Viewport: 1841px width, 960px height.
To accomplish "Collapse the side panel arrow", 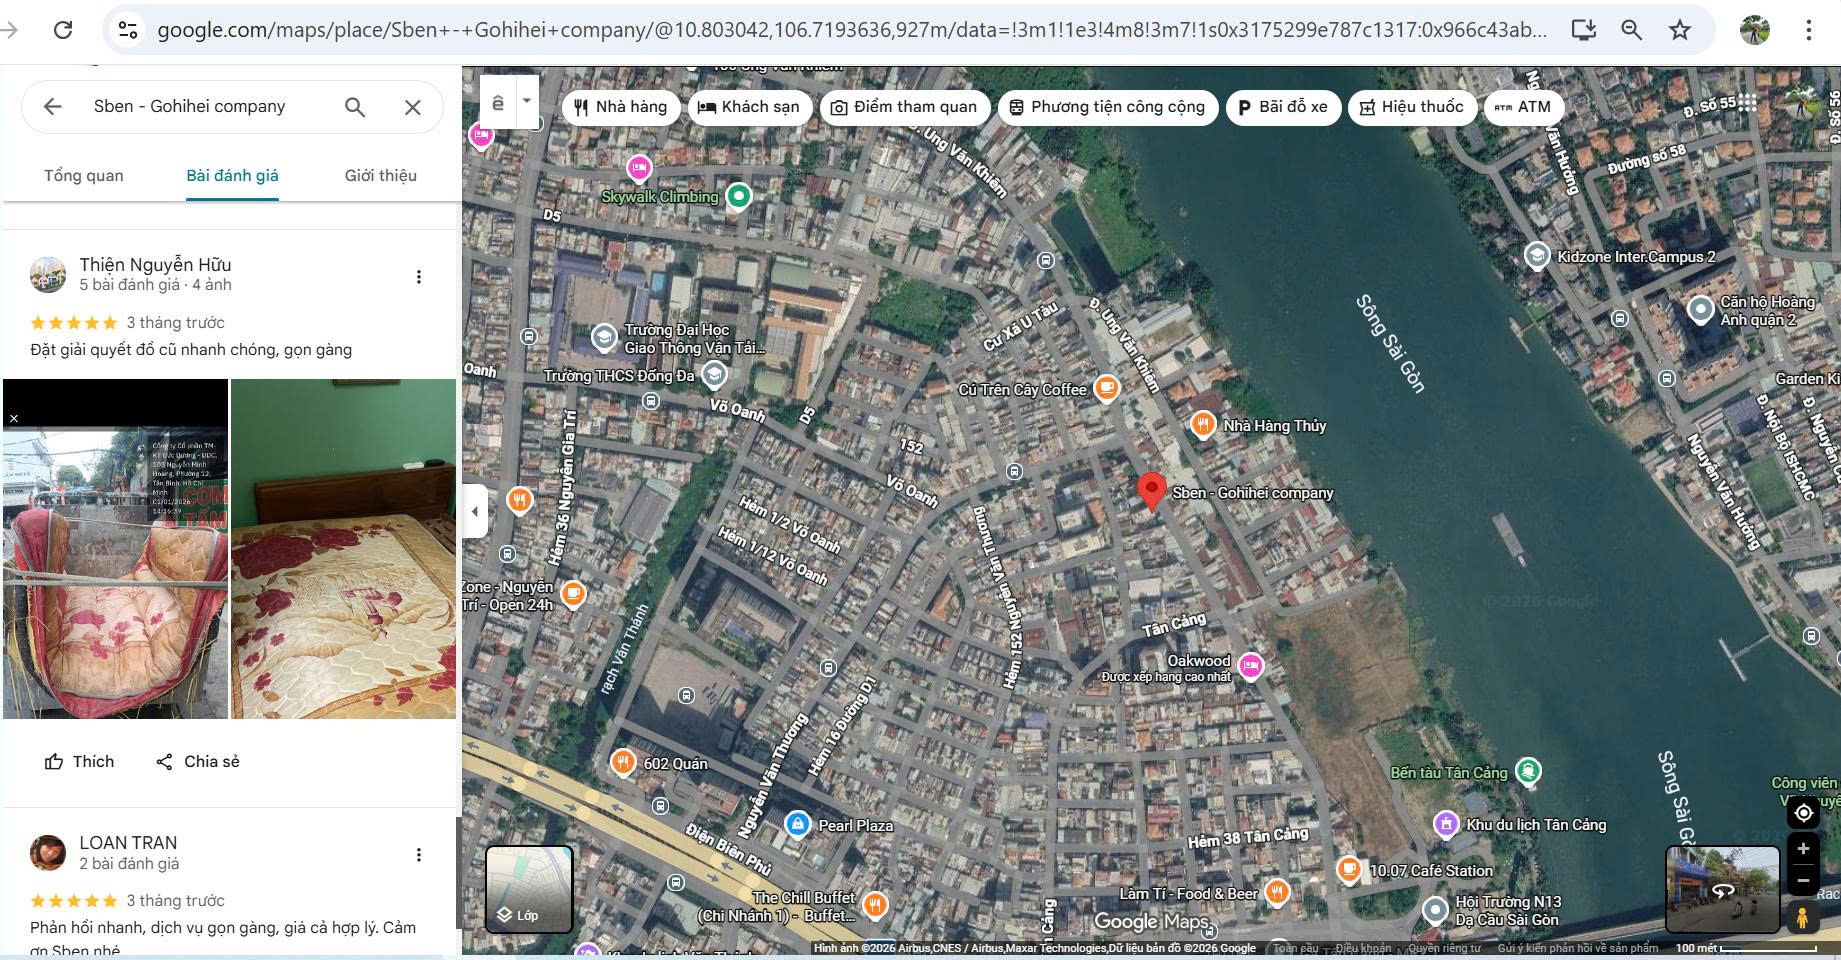I will tap(475, 511).
